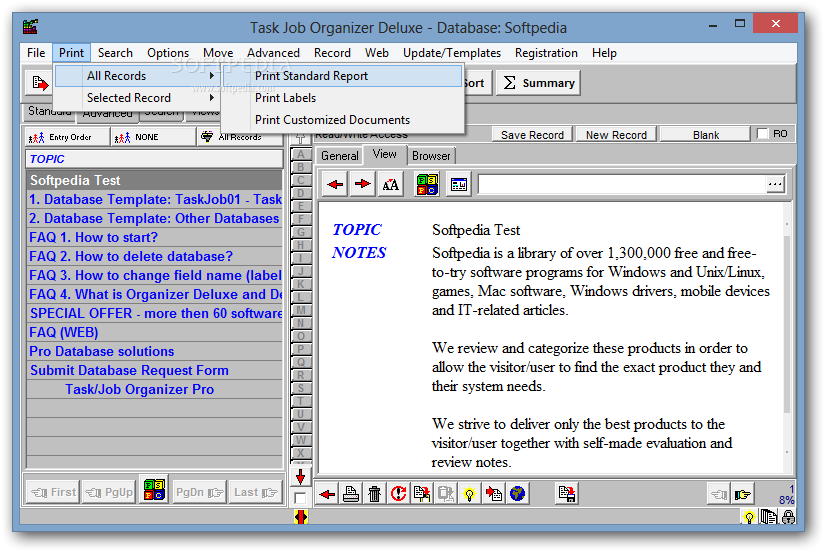Viewport: 825px width, 552px height.
Task: Click the next record pointing hand icon
Action: pos(743,495)
